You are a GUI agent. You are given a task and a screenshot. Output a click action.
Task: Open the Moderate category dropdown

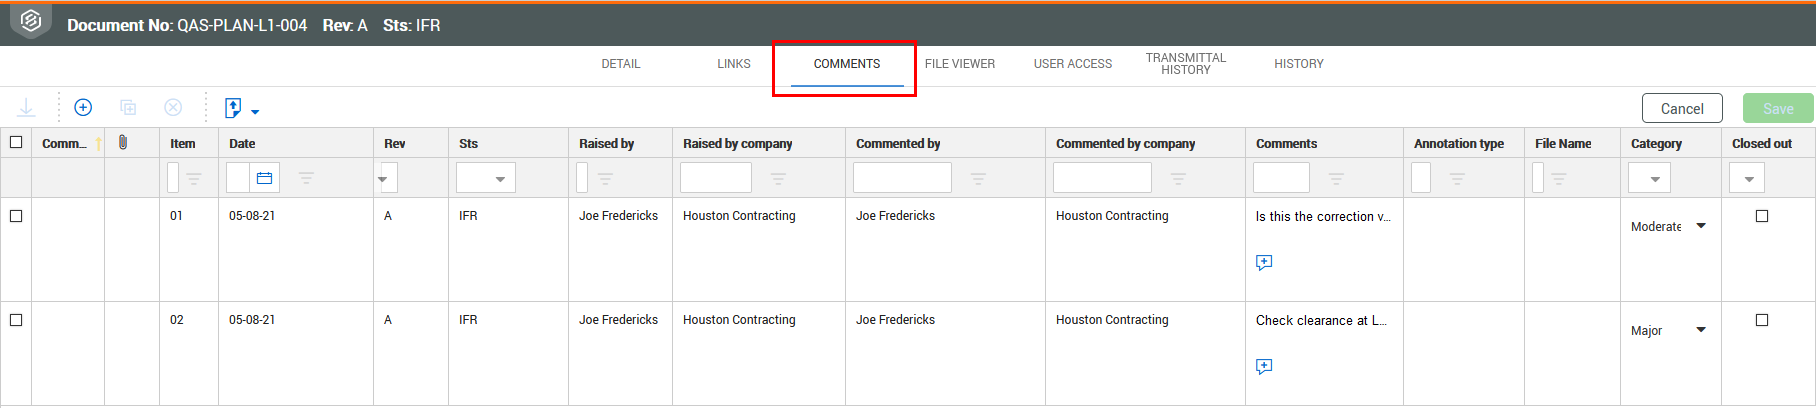coord(1700,226)
